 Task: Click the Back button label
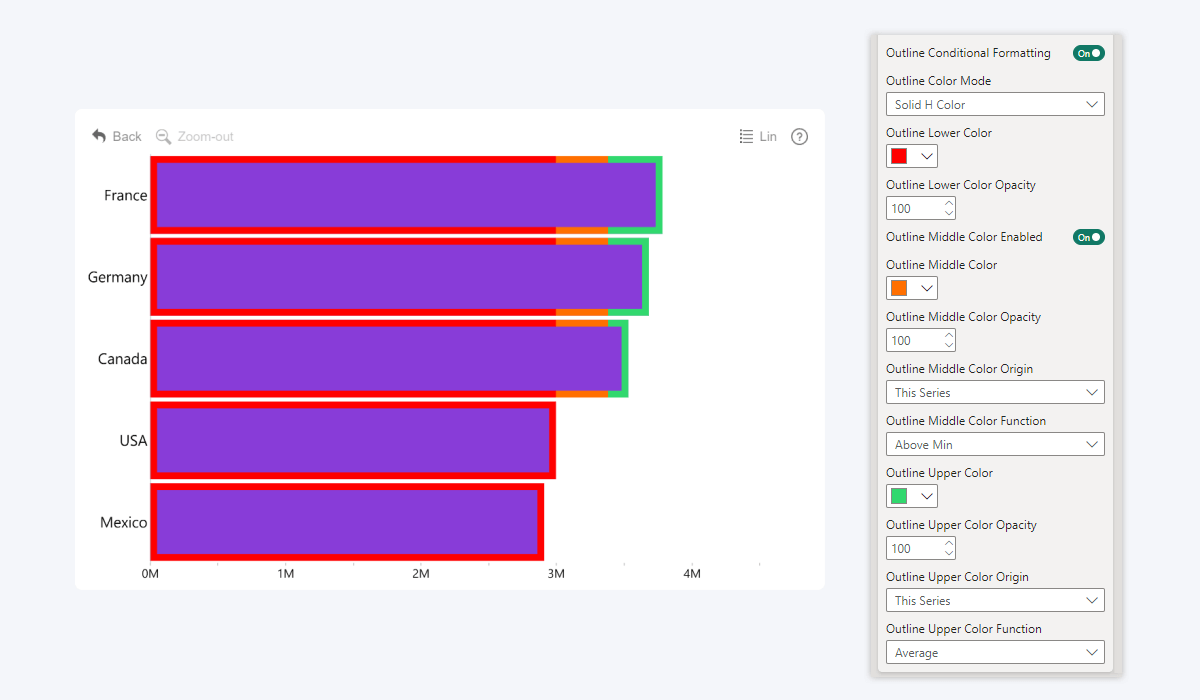click(127, 136)
